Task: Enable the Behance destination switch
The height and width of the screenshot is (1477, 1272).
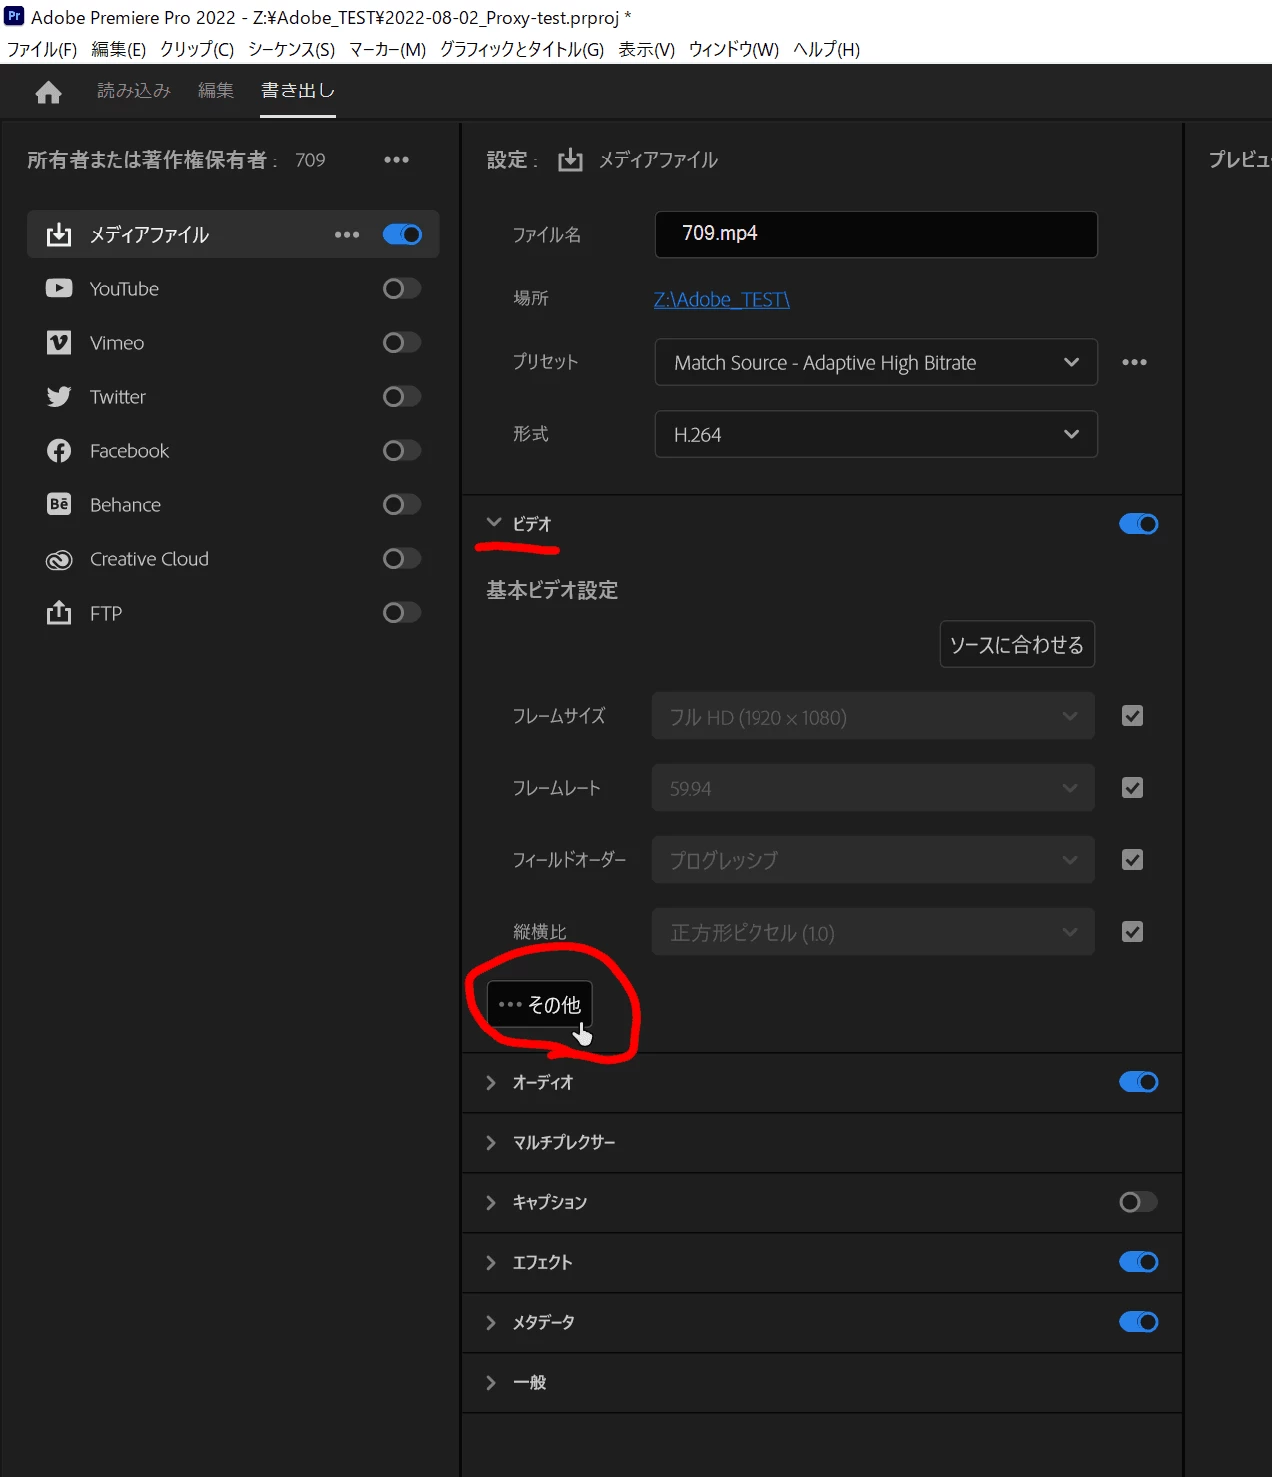Action: point(402,504)
